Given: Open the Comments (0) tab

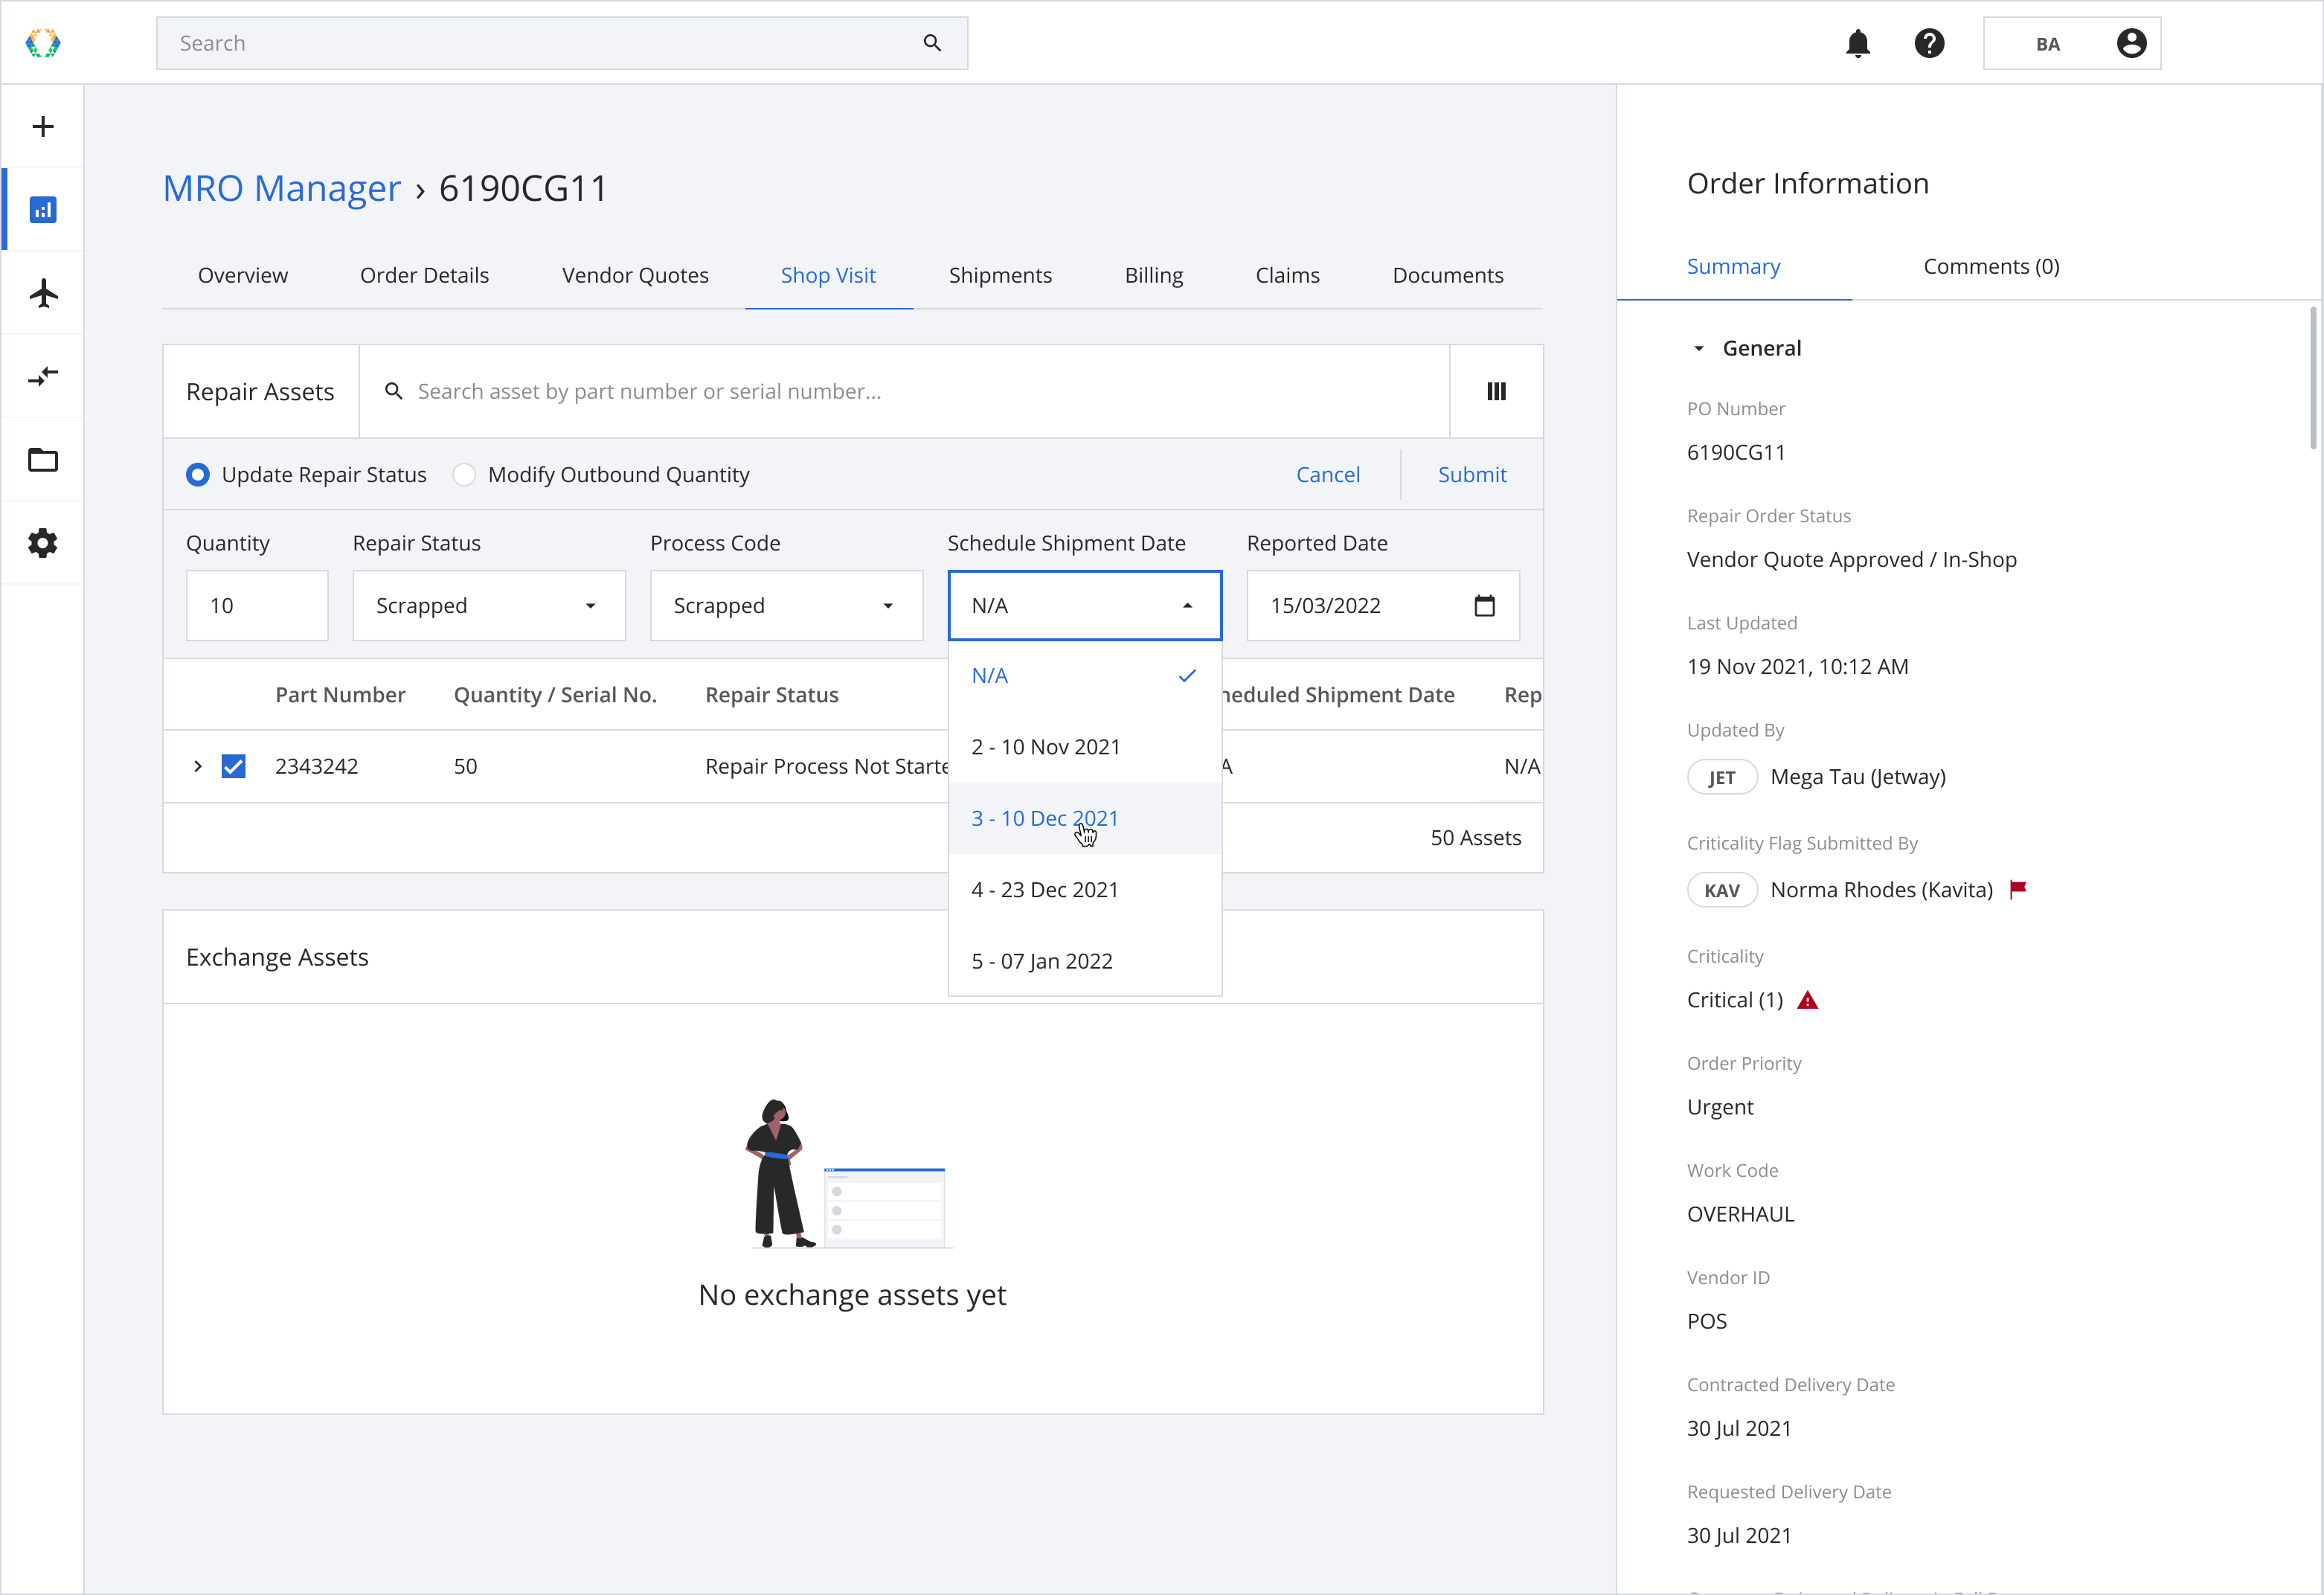Looking at the screenshot, I should (1991, 266).
